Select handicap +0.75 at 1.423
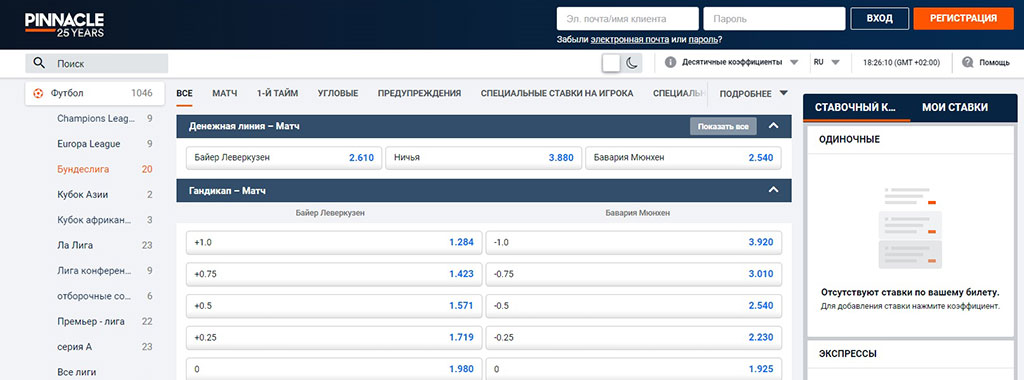Image resolution: width=1024 pixels, height=380 pixels. tap(334, 274)
